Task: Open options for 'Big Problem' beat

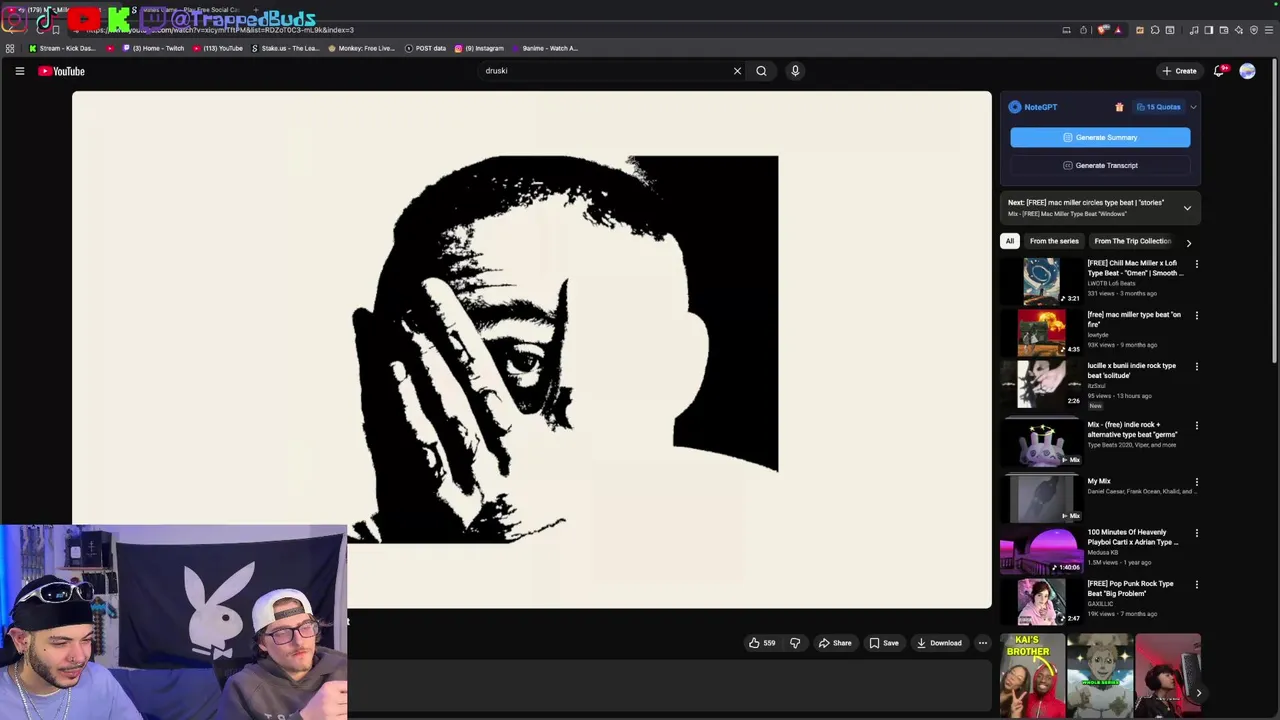Action: tap(1196, 585)
